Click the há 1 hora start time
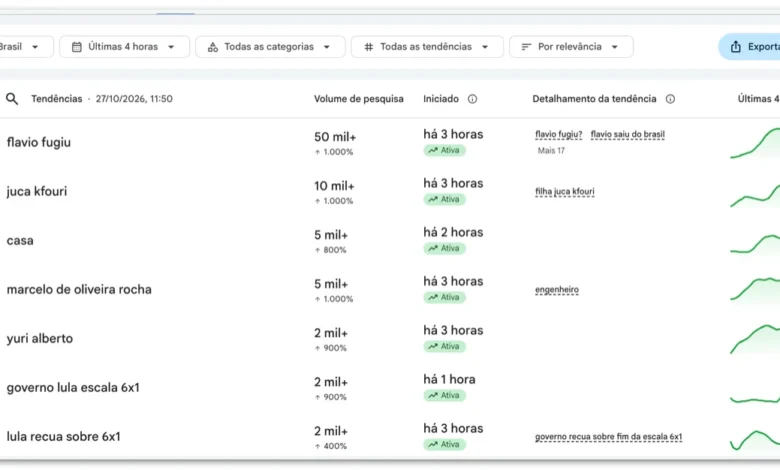Screen dimensions: 780x470 [449, 379]
